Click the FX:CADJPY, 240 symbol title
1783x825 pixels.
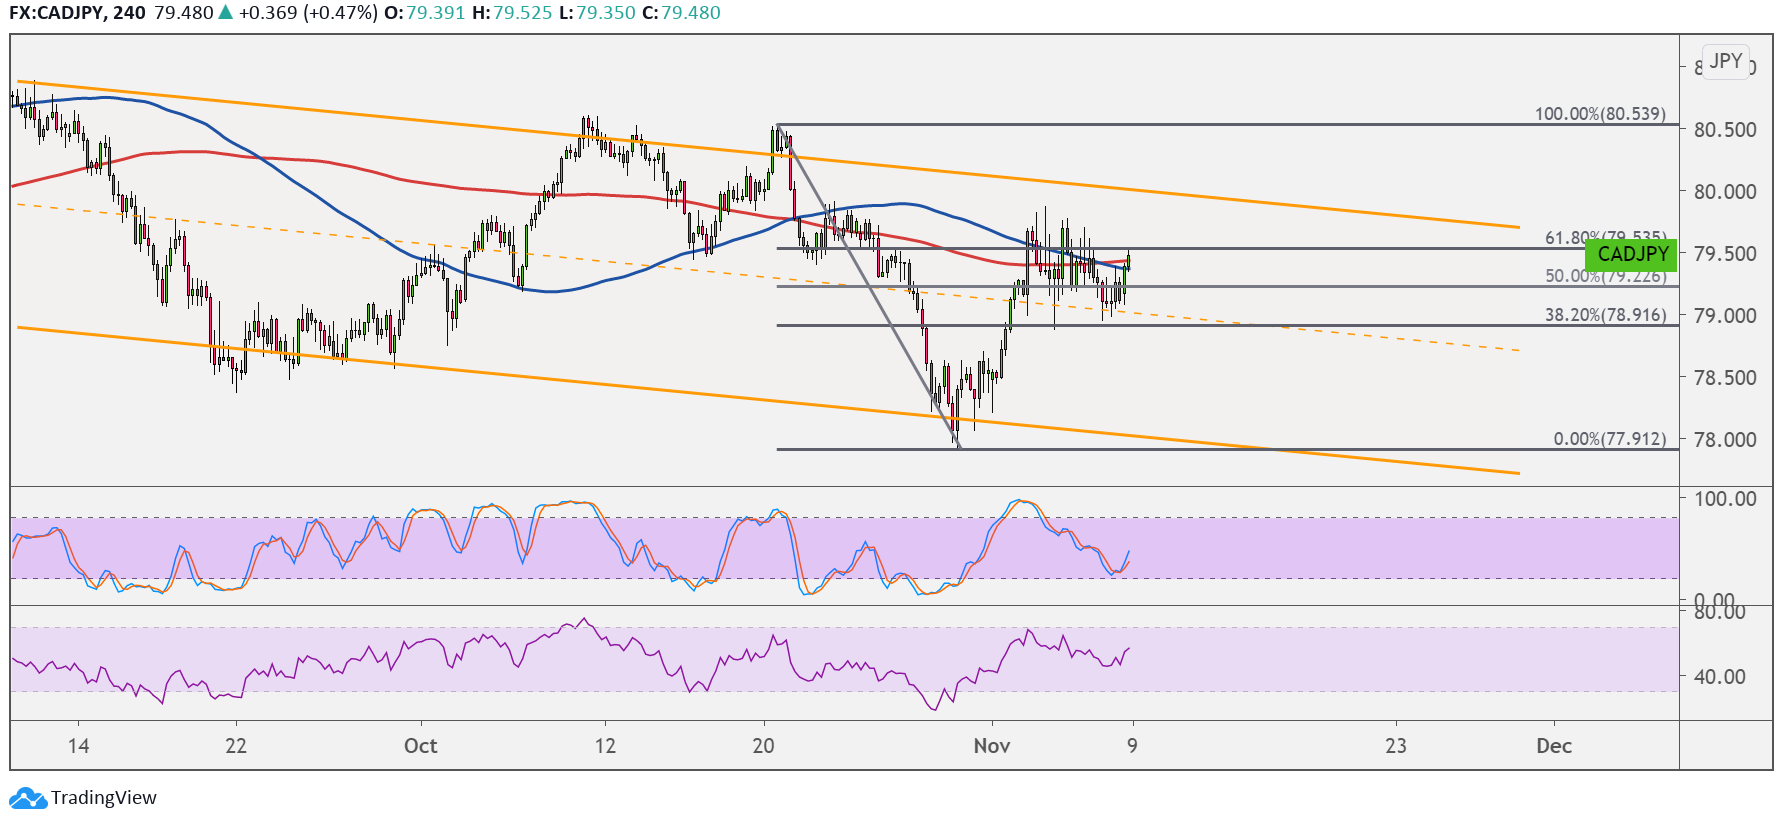click(77, 13)
